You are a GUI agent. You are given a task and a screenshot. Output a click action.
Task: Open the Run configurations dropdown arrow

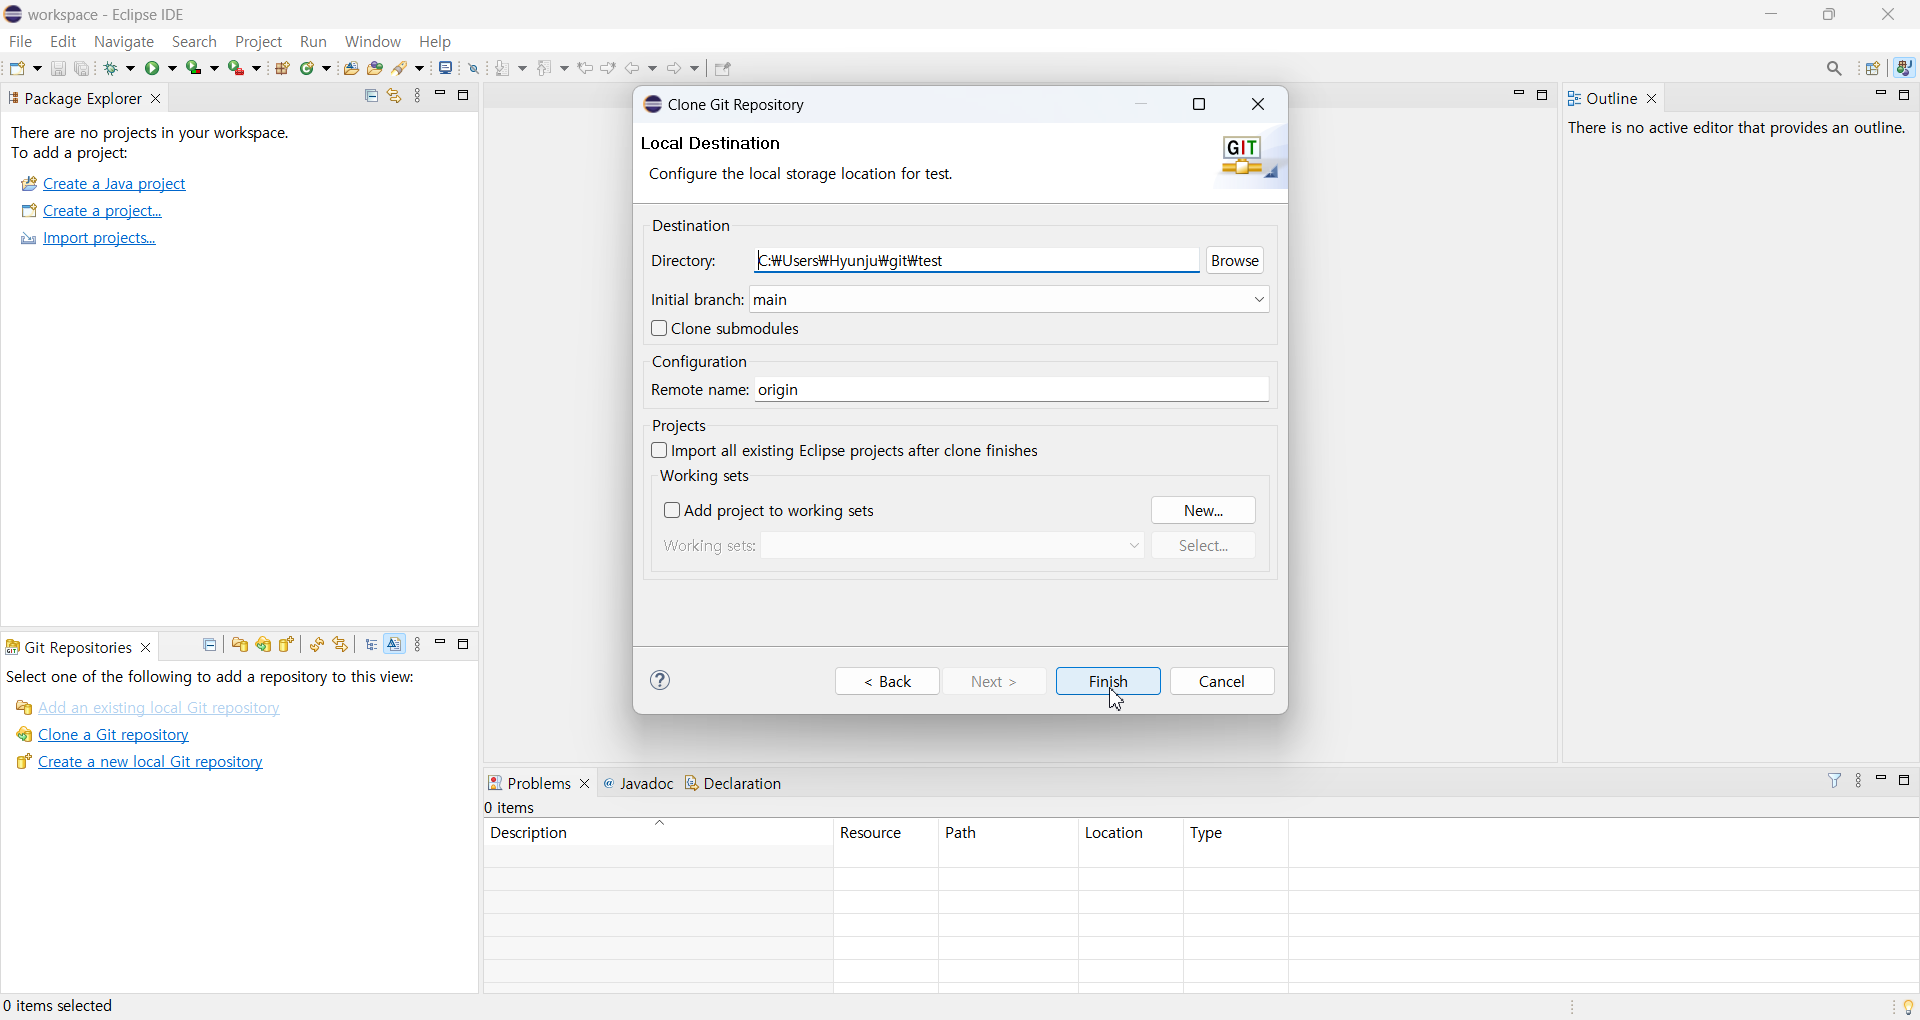(173, 68)
